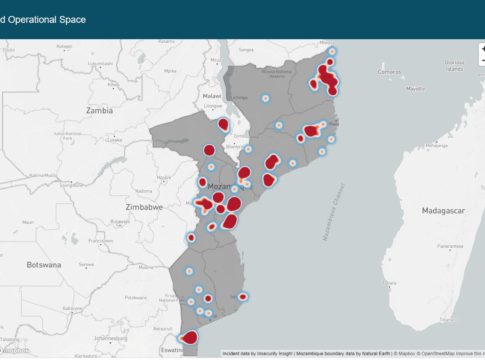Click the Mozambique Channel water label
This screenshot has width=485, height=360.
[x=333, y=212]
